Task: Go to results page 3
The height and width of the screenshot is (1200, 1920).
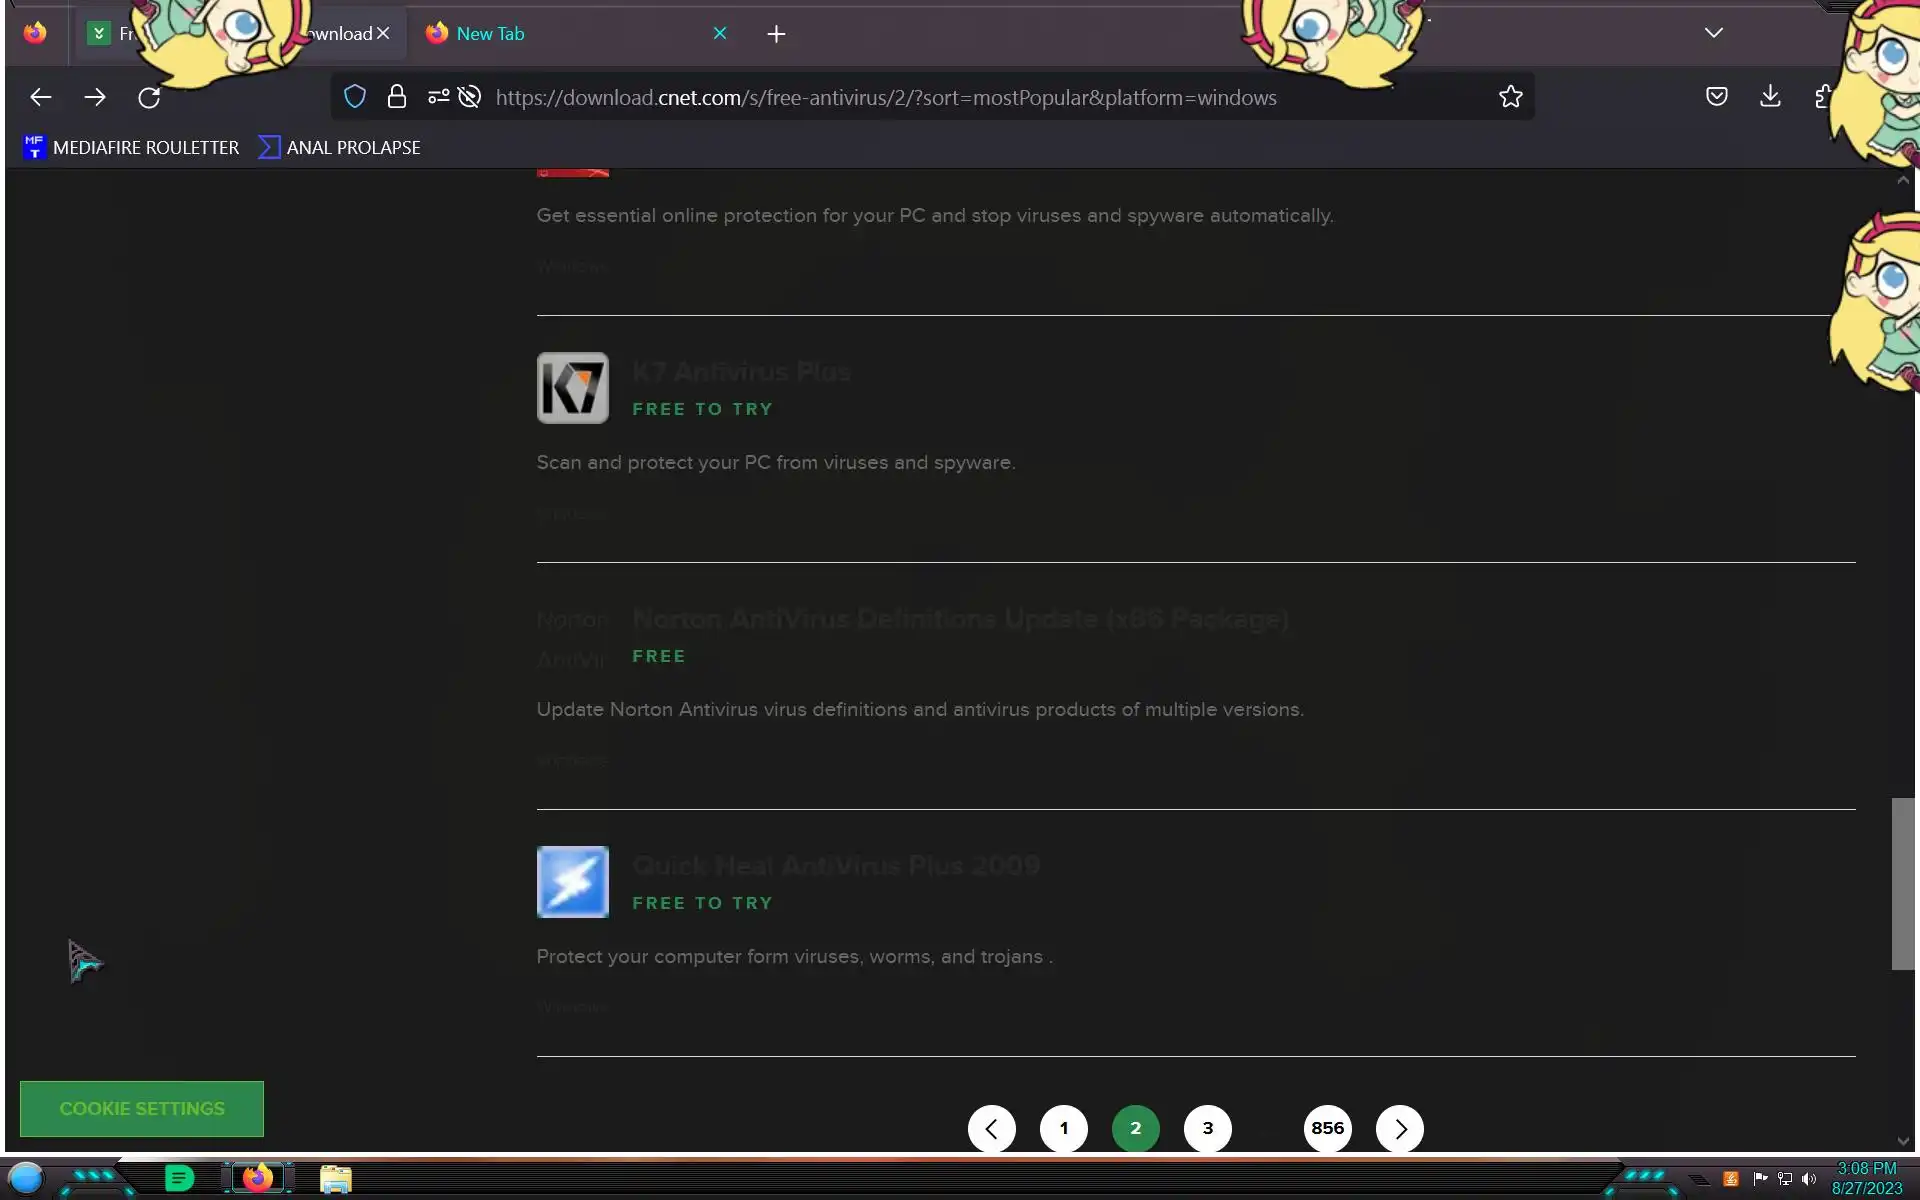Action: (1207, 1128)
